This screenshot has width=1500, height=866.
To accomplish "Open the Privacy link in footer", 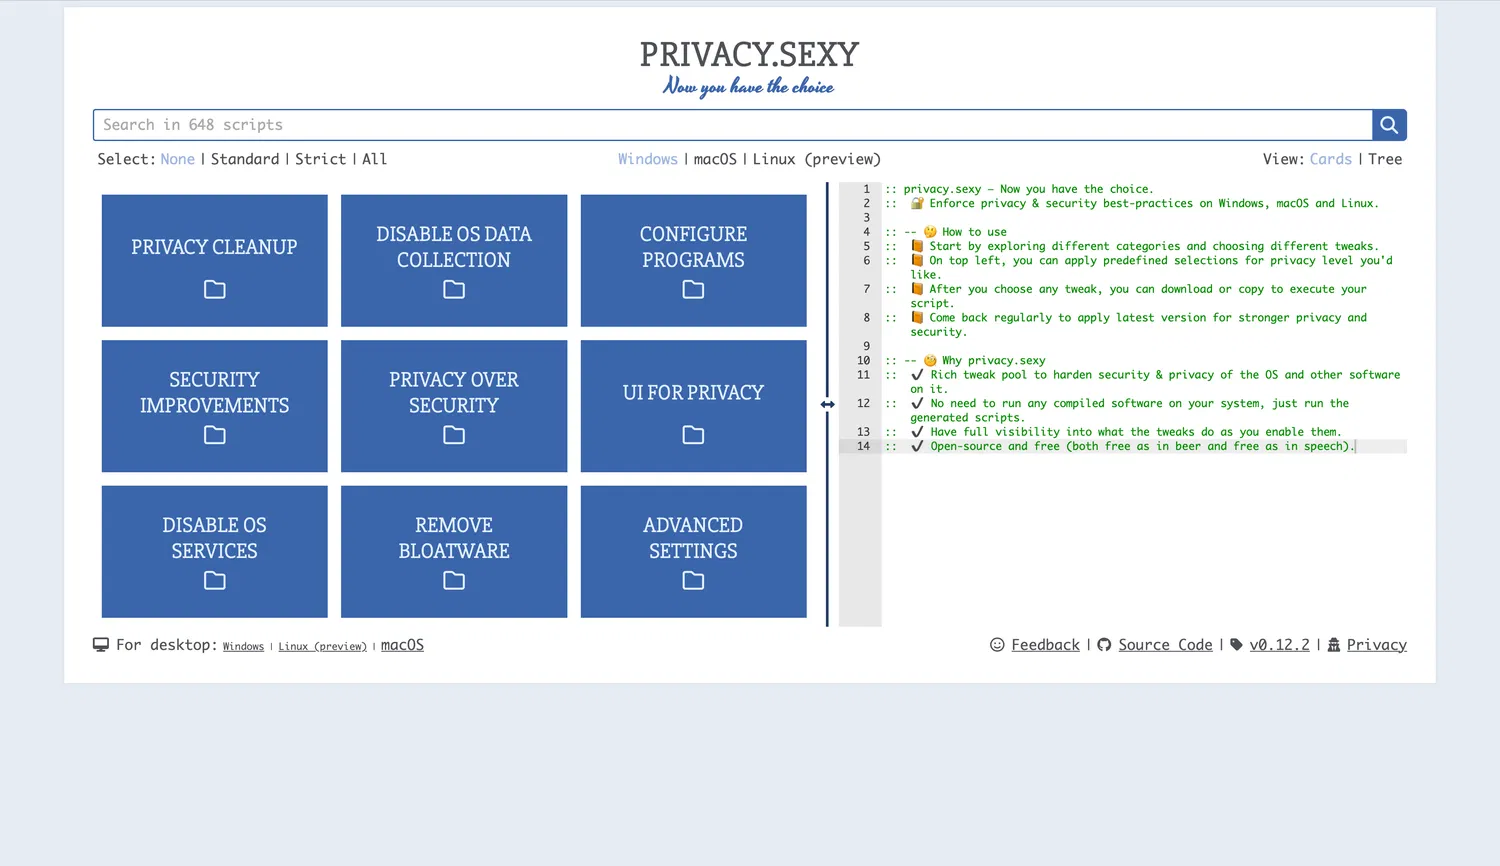I will click(x=1377, y=645).
